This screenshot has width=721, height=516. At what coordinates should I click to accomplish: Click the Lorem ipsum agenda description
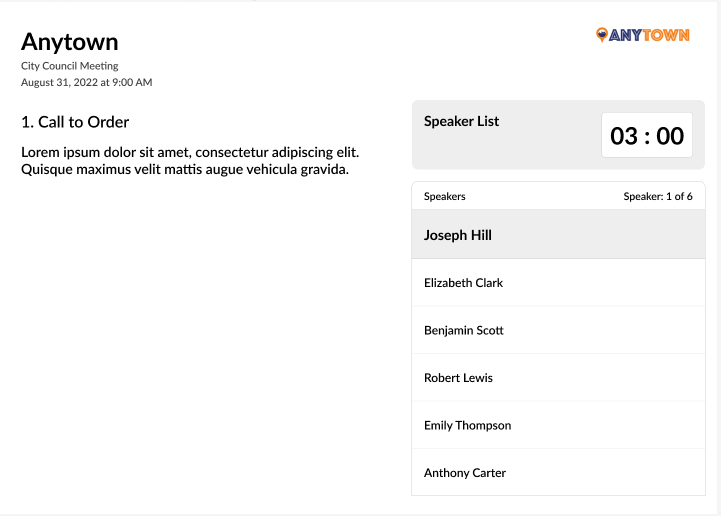point(190,161)
